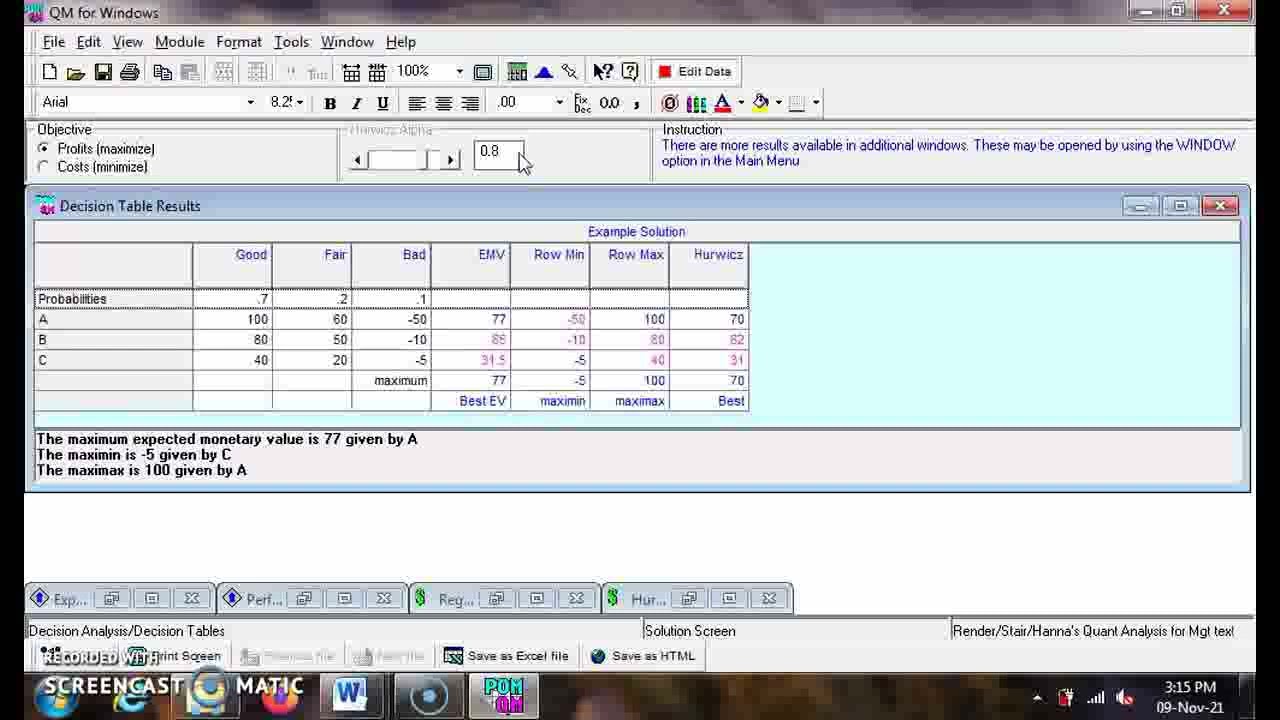Restore the minimized Perf... window

click(x=304, y=599)
